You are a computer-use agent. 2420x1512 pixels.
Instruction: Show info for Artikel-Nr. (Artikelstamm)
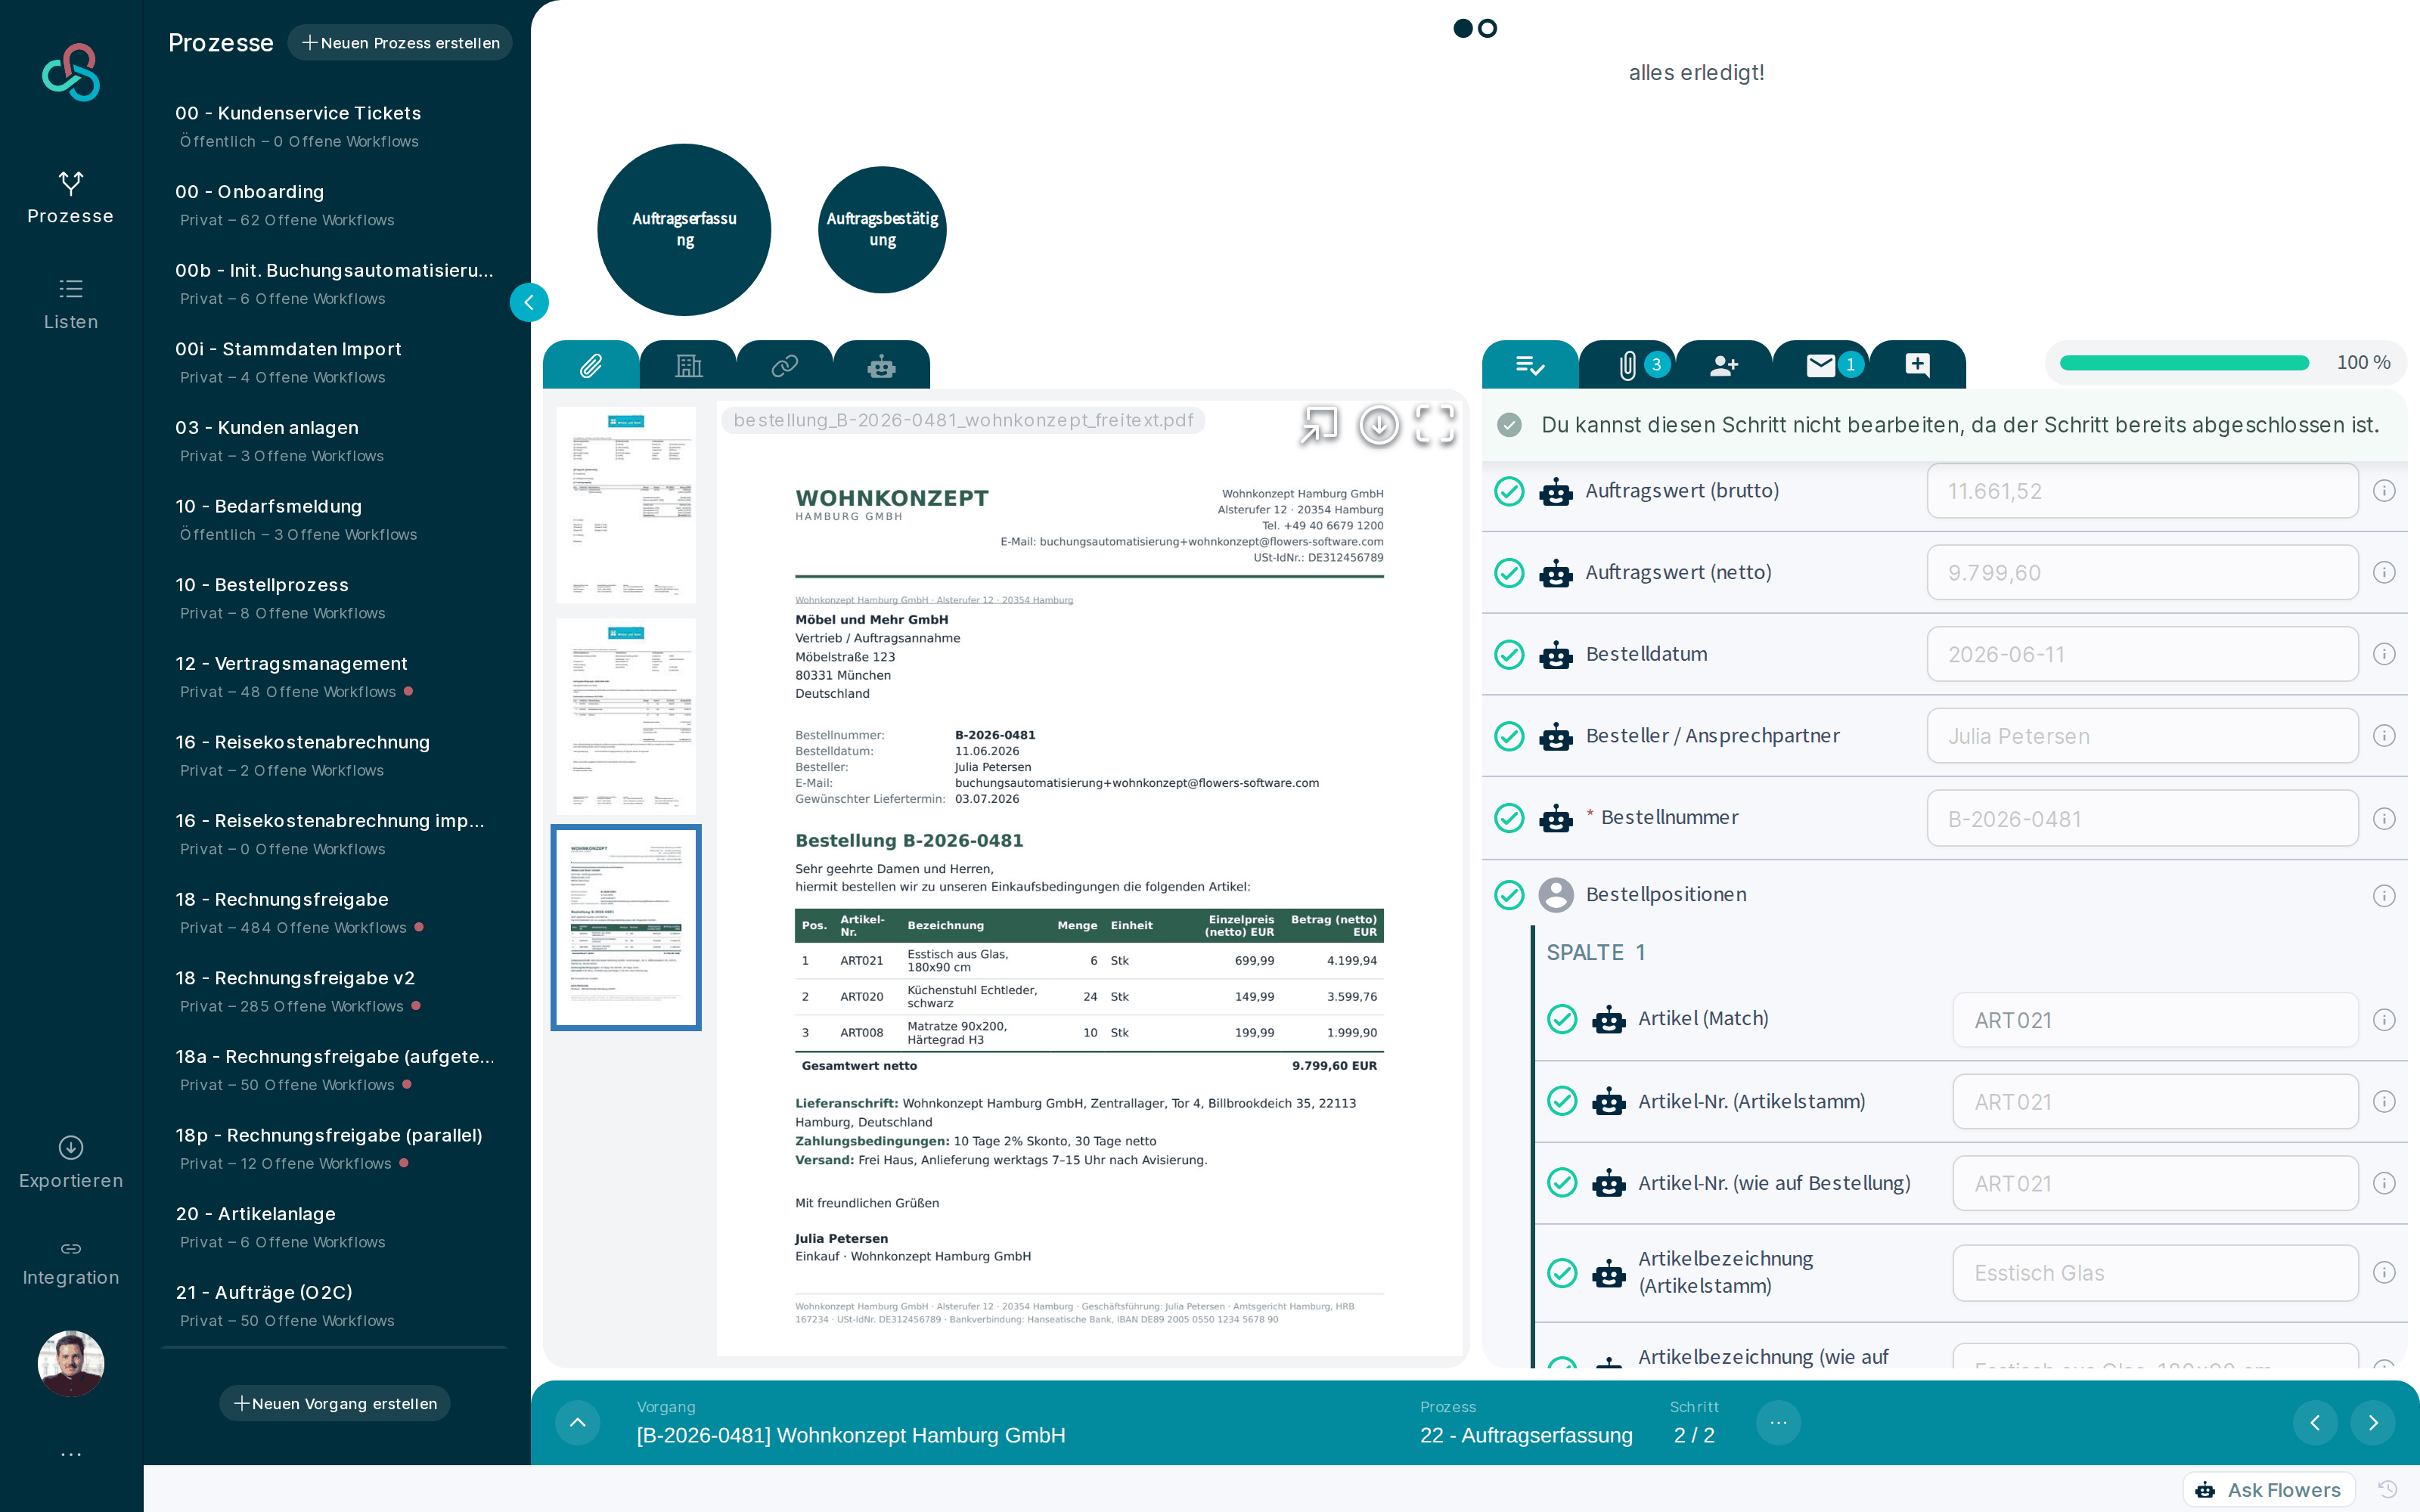2384,1102
